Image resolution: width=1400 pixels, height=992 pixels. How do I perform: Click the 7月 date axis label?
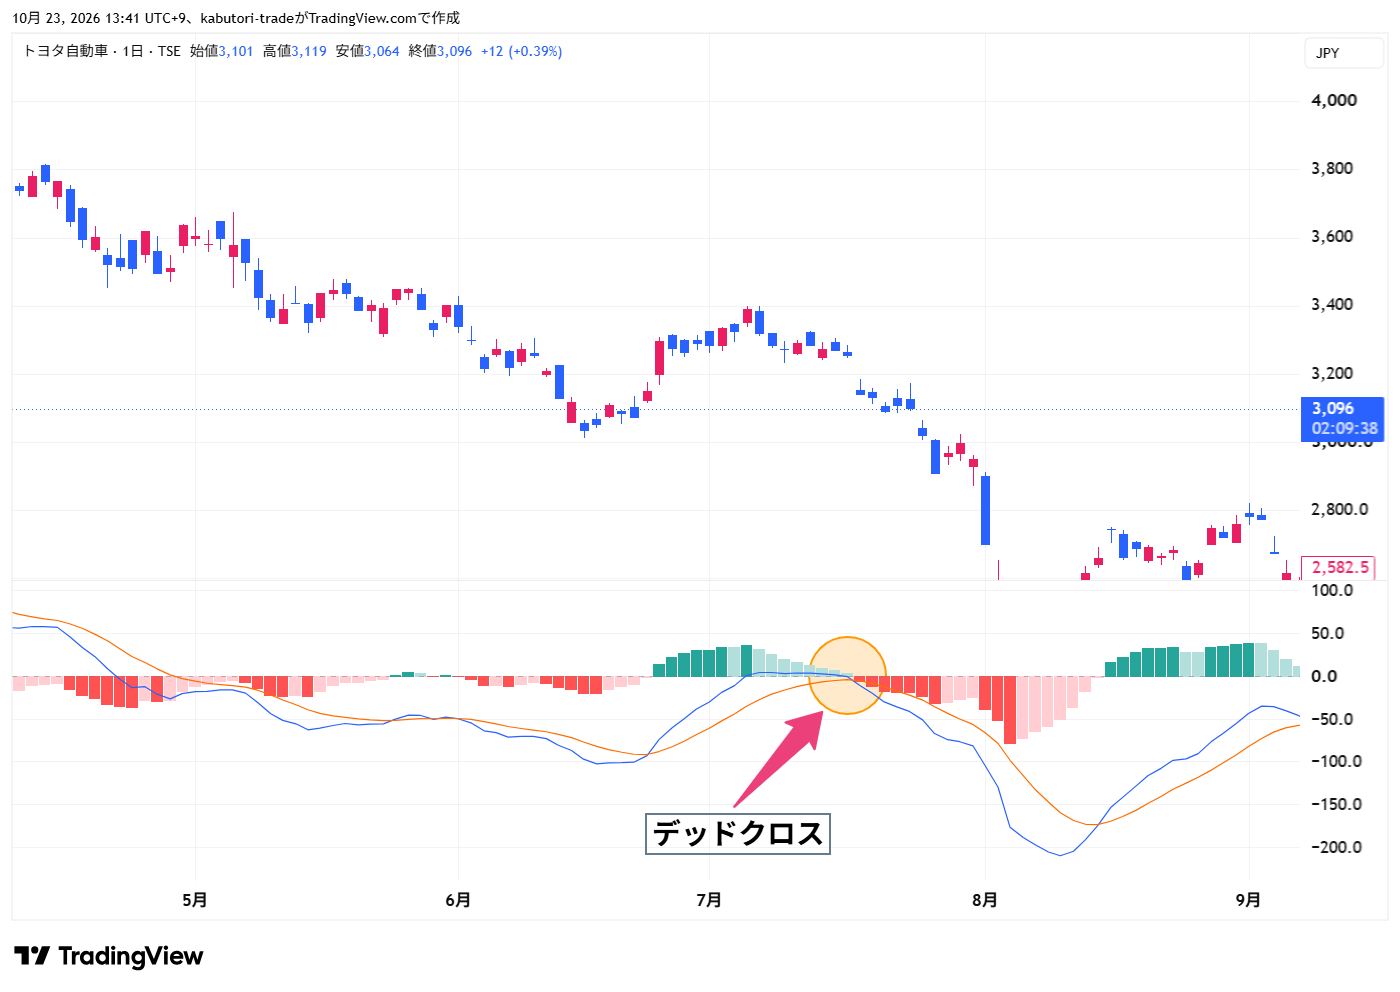point(709,900)
